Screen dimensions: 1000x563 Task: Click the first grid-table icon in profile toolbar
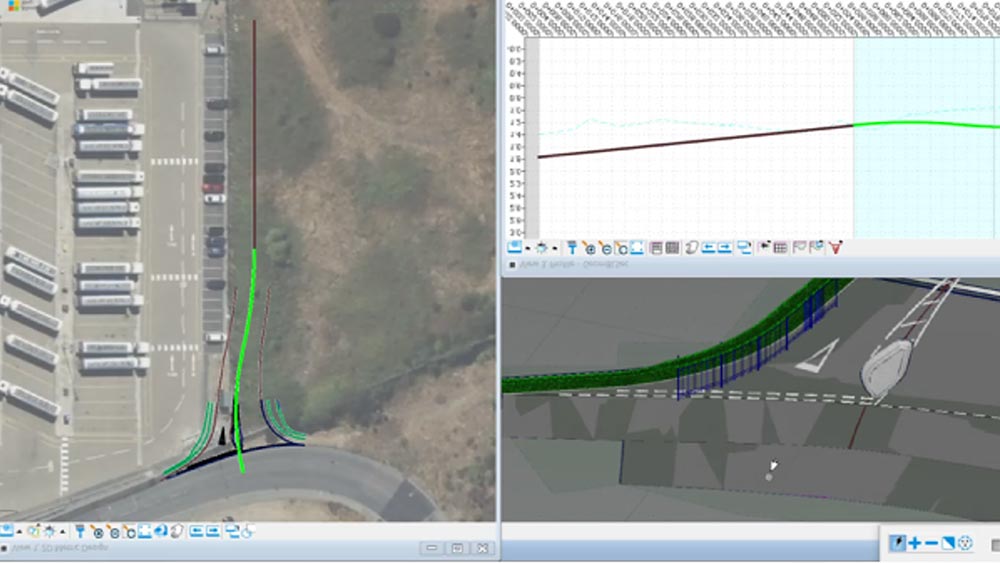pos(656,248)
